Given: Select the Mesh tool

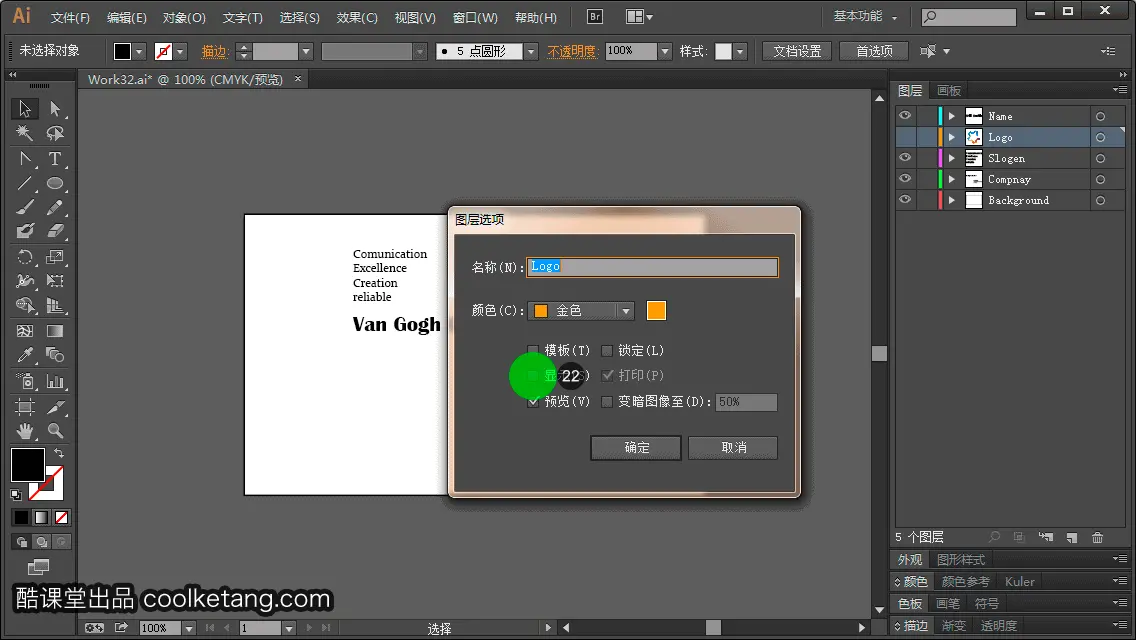Looking at the screenshot, I should (x=25, y=331).
